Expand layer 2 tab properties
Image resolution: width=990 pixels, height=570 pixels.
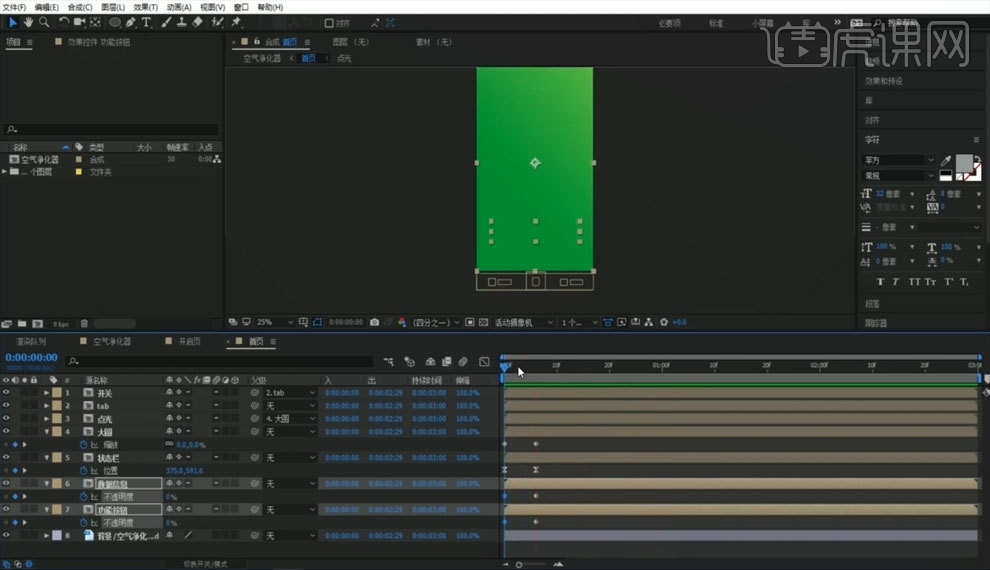click(x=46, y=405)
